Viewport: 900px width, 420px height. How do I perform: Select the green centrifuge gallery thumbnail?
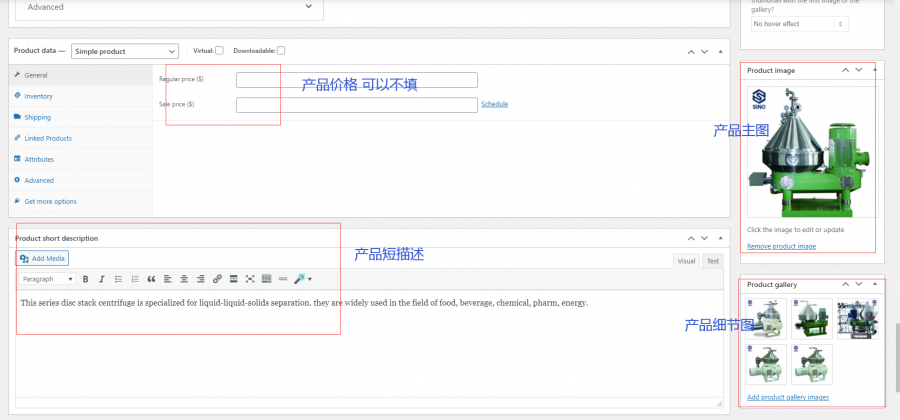click(x=812, y=318)
